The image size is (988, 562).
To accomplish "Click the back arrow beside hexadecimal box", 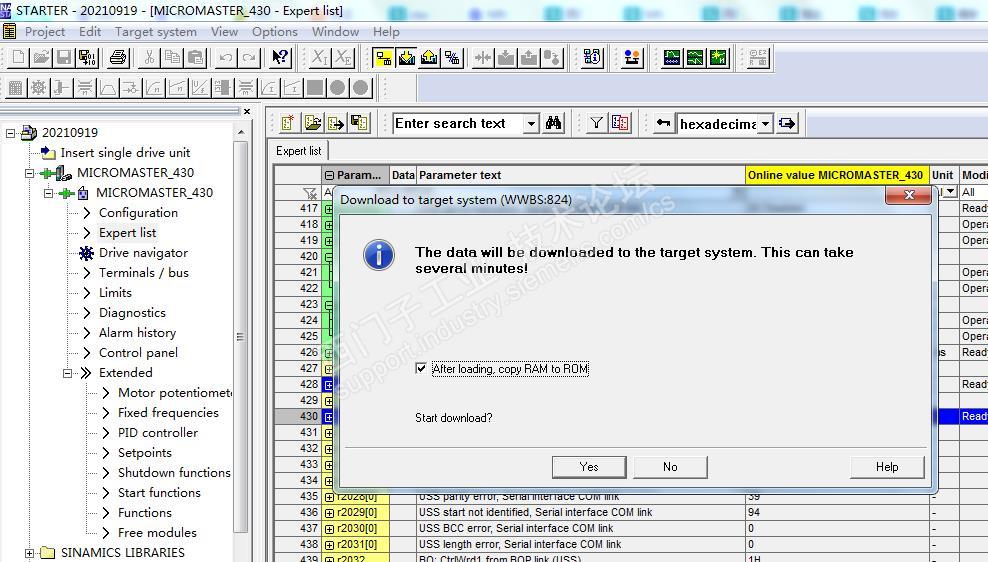I will click(x=663, y=123).
